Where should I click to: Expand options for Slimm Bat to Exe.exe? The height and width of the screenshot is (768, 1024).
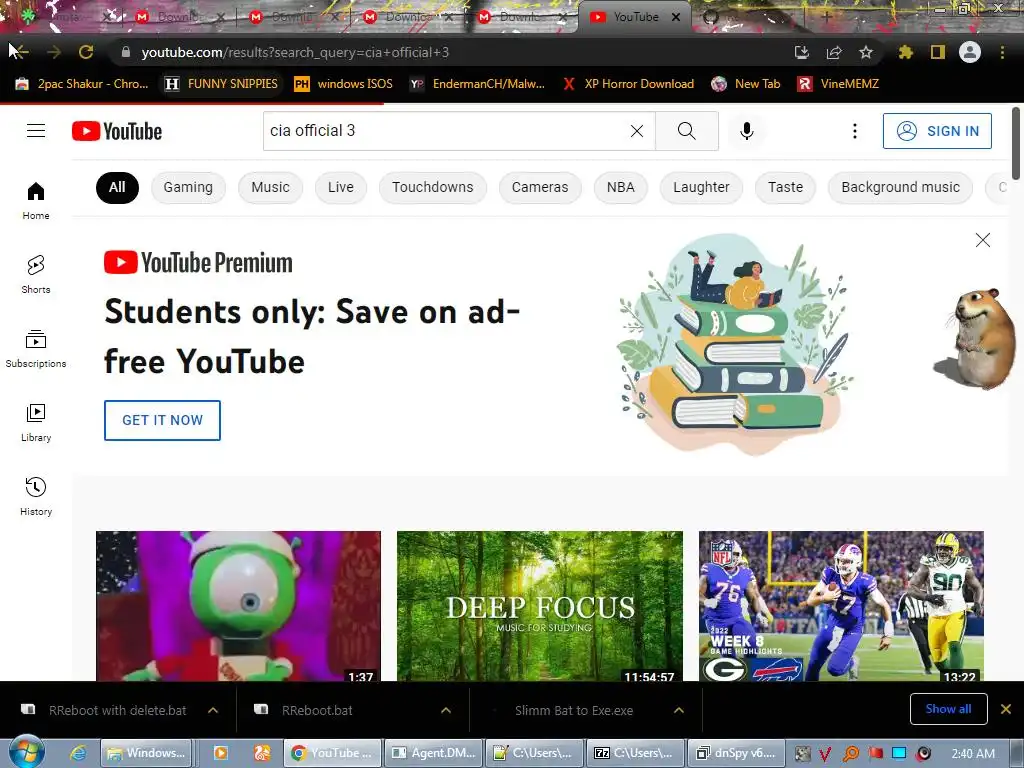click(x=679, y=710)
